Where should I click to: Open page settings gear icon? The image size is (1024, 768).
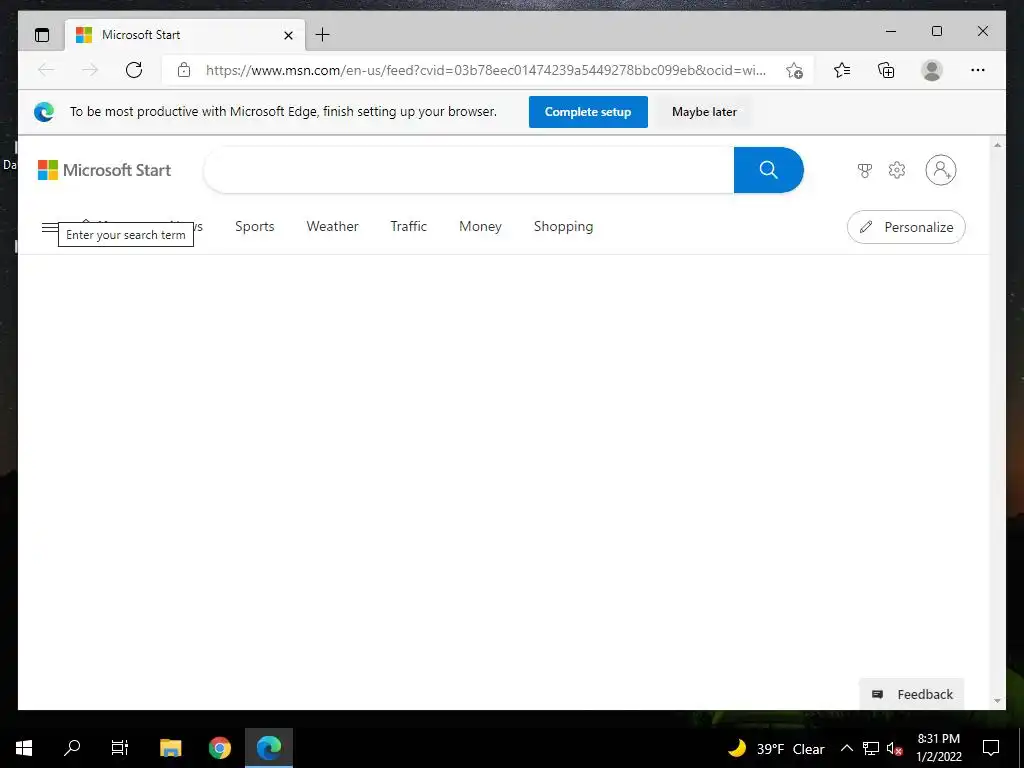[x=897, y=170]
